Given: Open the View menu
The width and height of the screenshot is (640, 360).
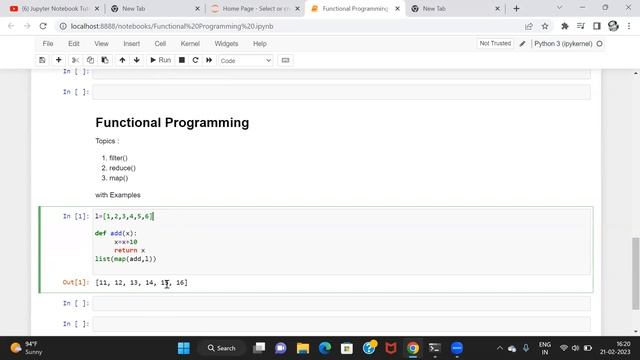Looking at the screenshot, I should pos(101,44).
